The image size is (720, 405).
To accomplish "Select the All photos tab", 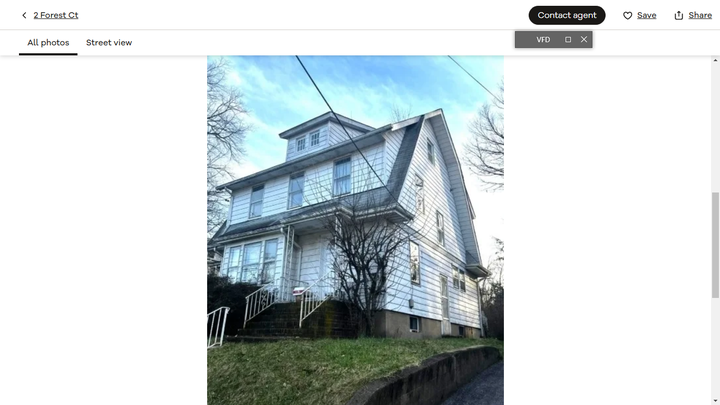I will point(48,43).
